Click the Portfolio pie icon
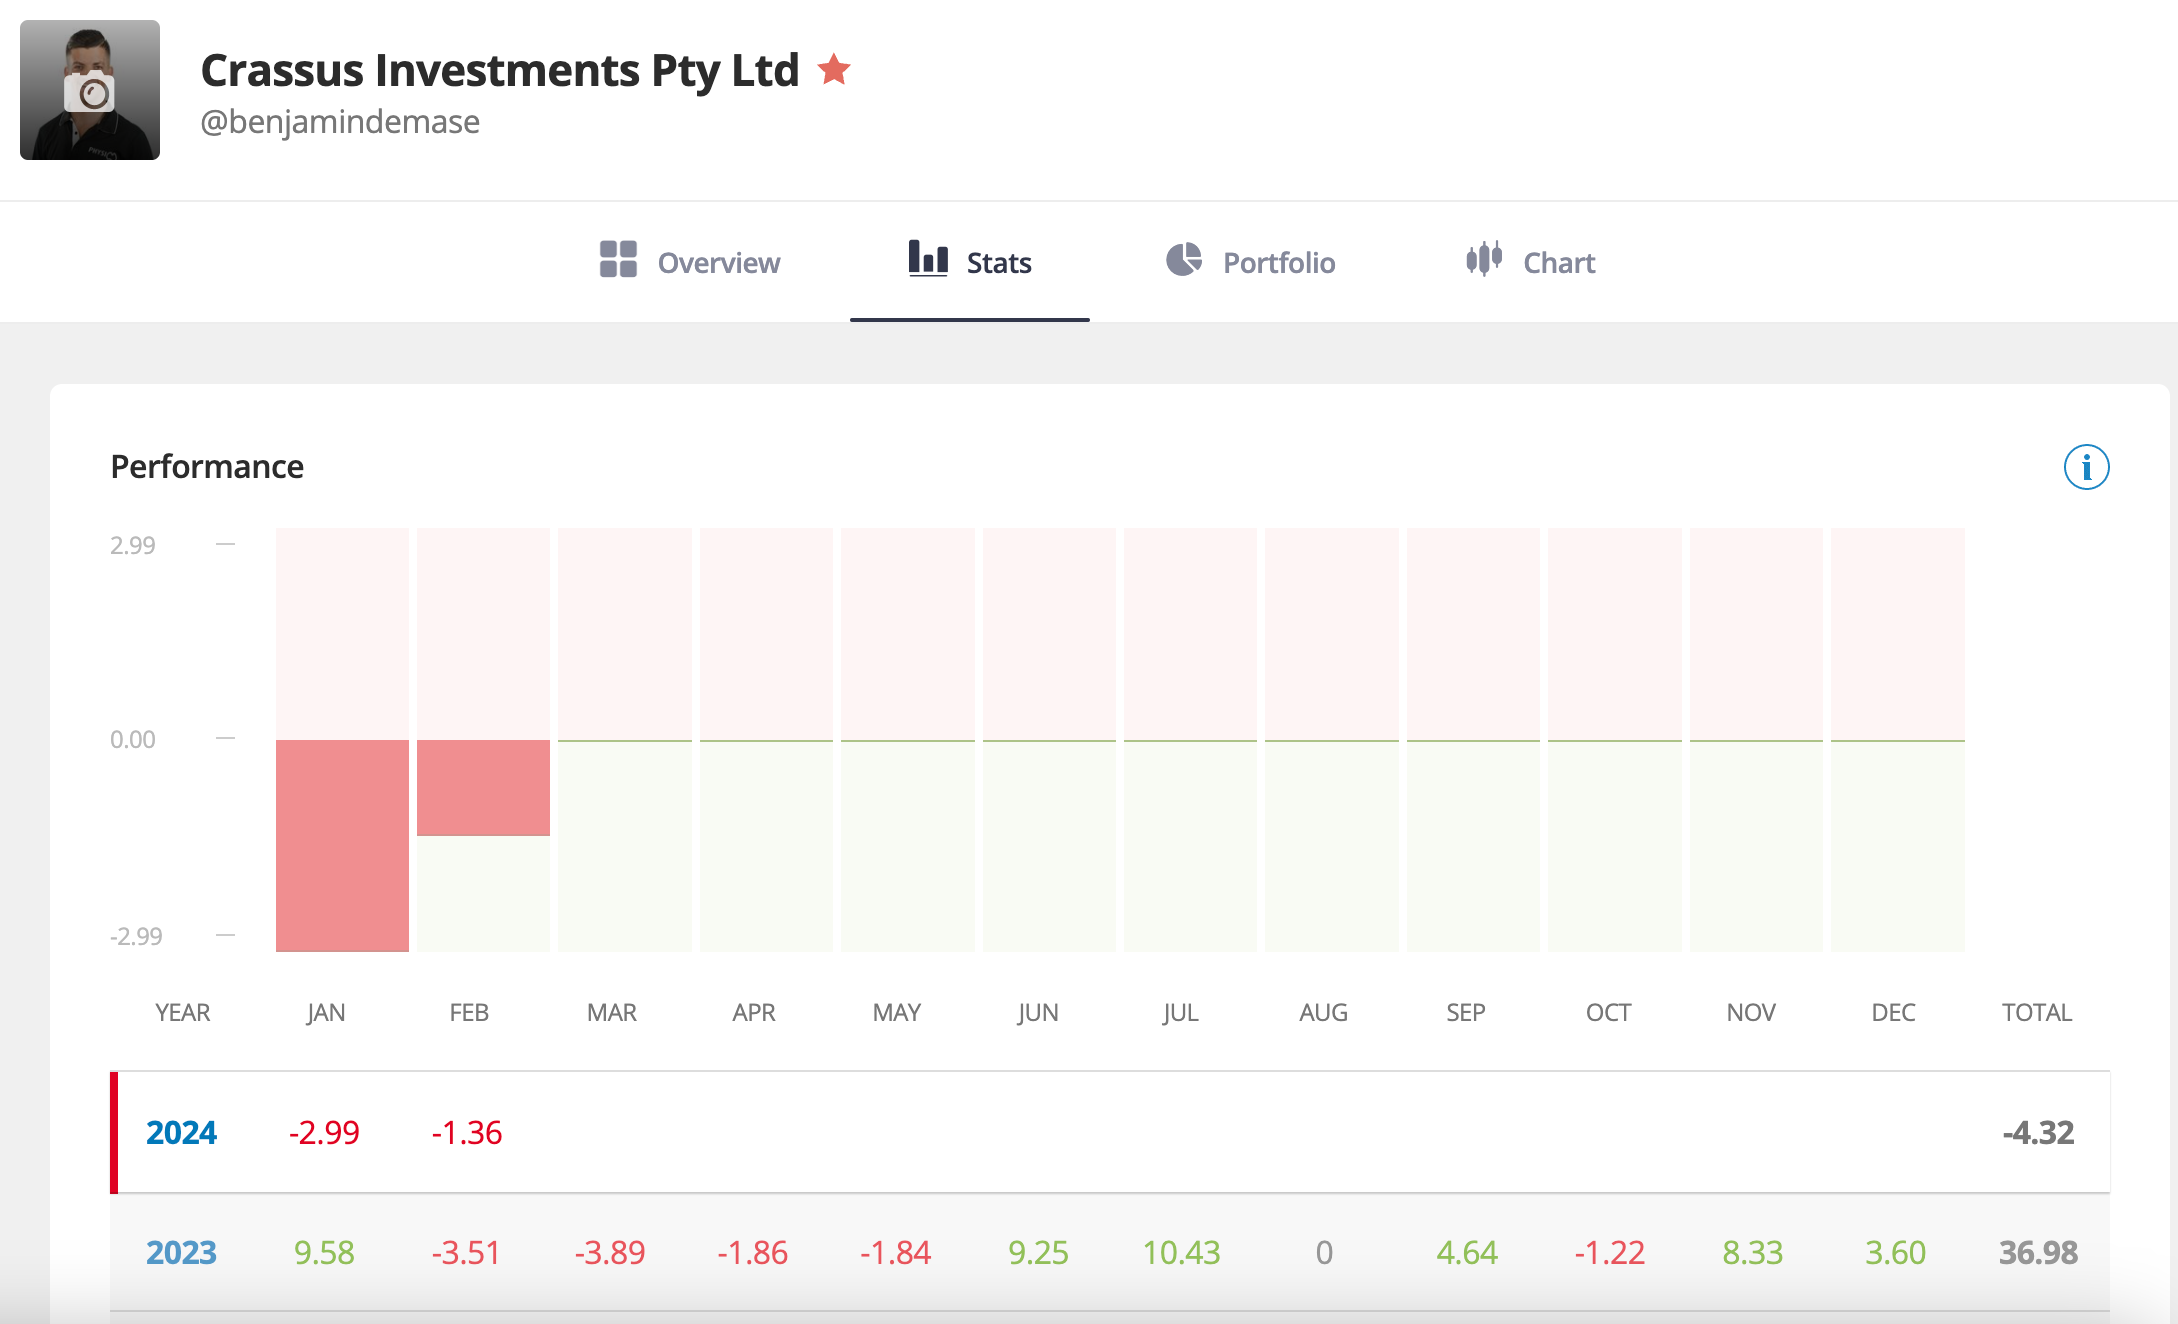Image resolution: width=2178 pixels, height=1324 pixels. (1184, 259)
